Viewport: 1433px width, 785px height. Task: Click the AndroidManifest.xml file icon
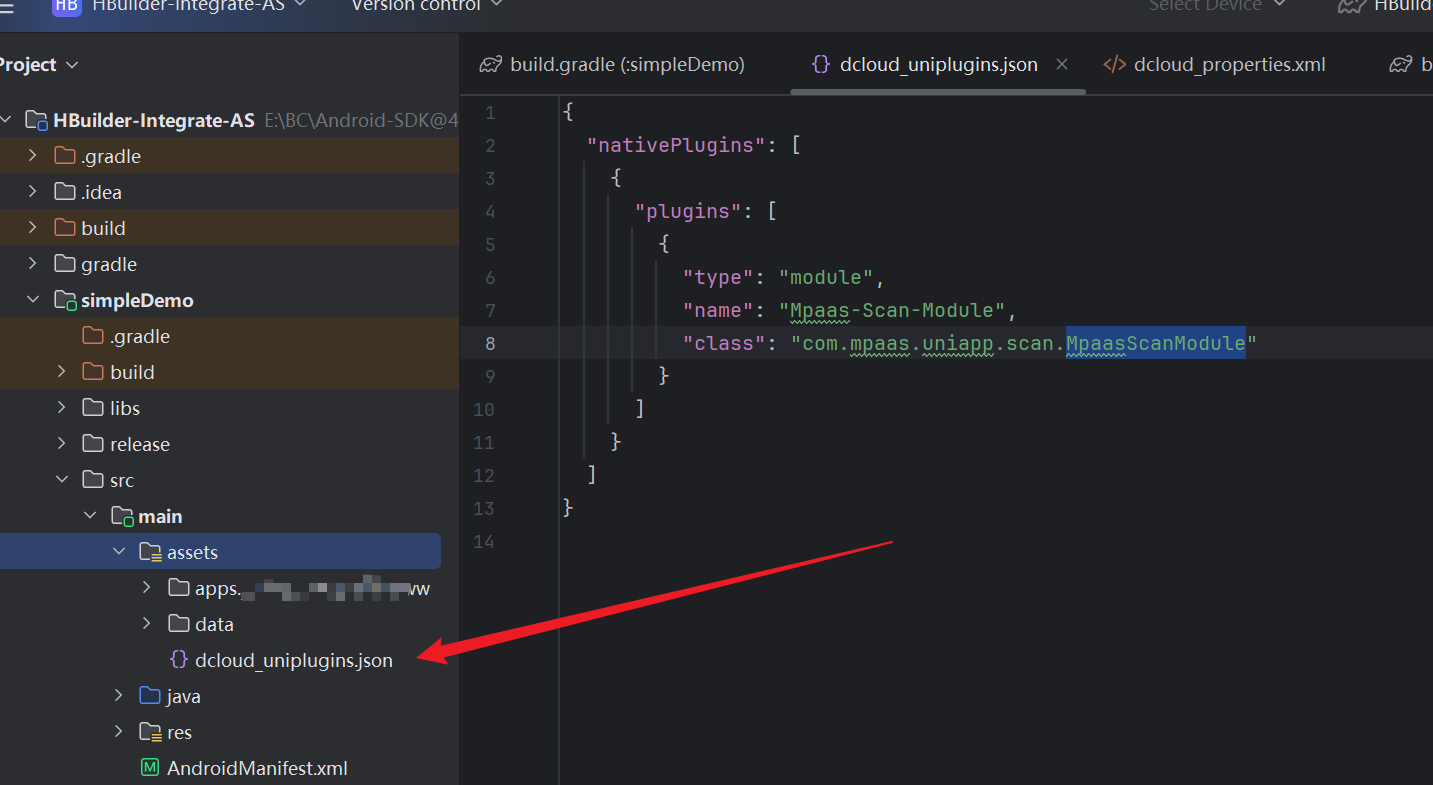(150, 768)
